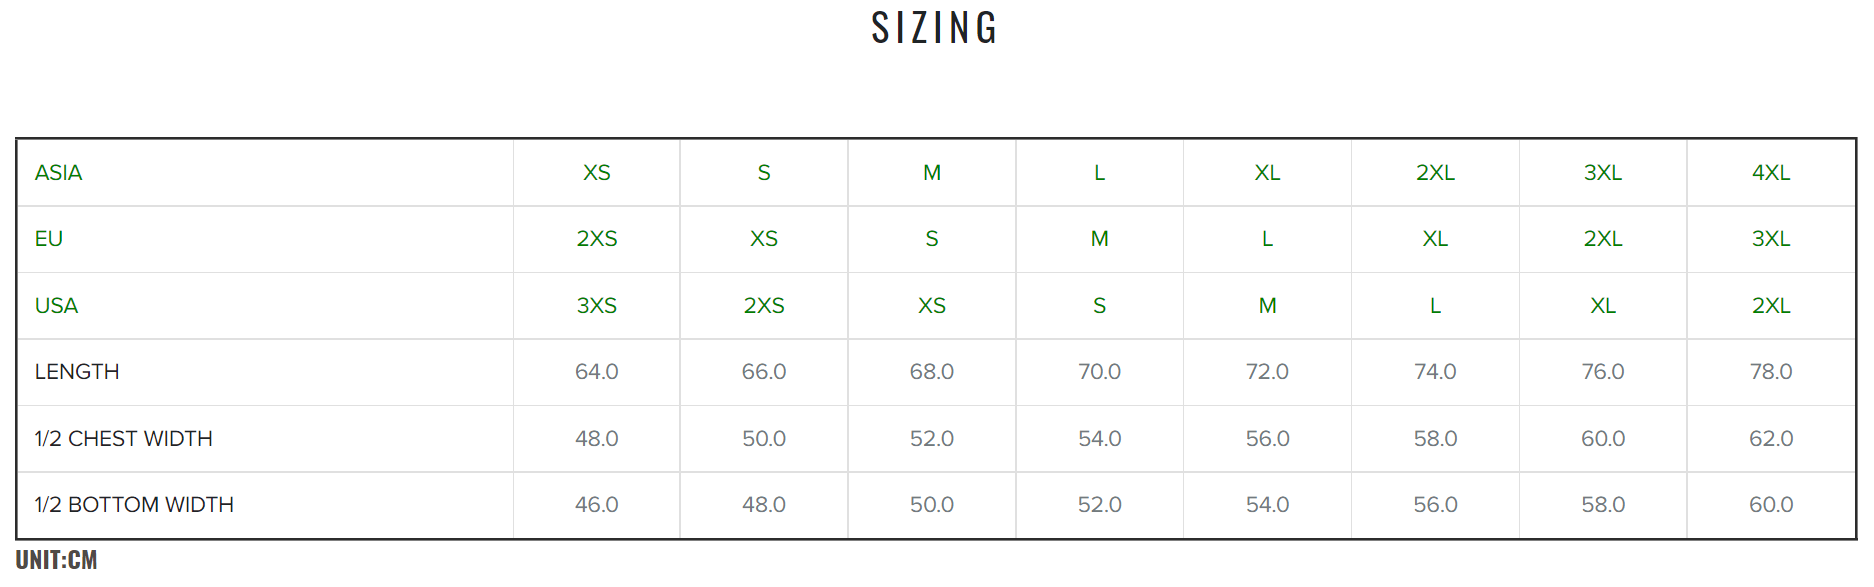1874x587 pixels.
Task: Click the 1/2 BOTTOM WIDTH label
Action: tap(134, 505)
